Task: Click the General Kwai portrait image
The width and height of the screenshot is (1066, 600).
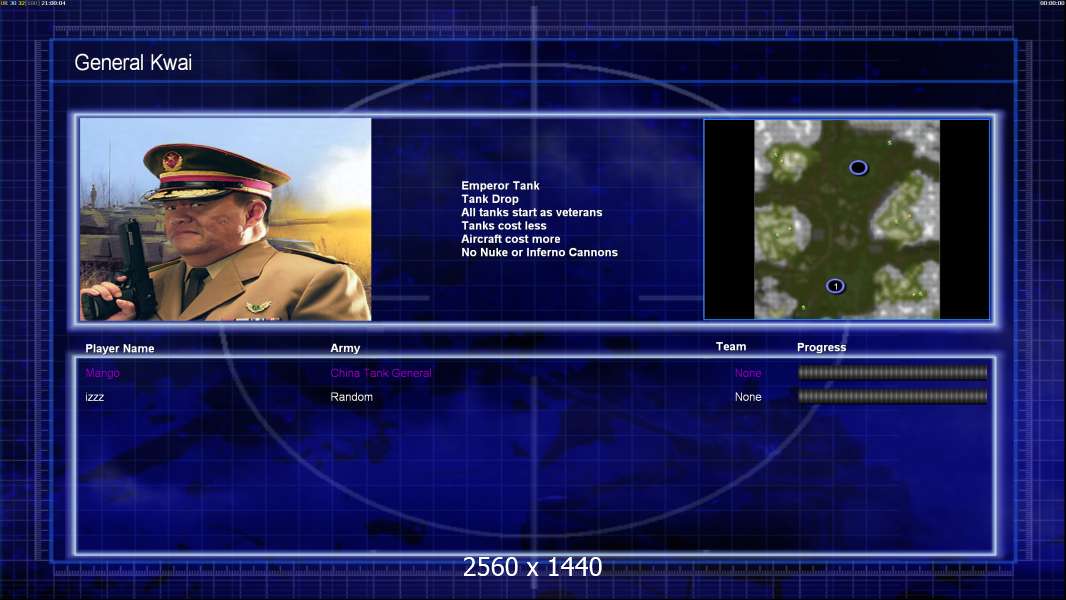Action: coord(226,219)
